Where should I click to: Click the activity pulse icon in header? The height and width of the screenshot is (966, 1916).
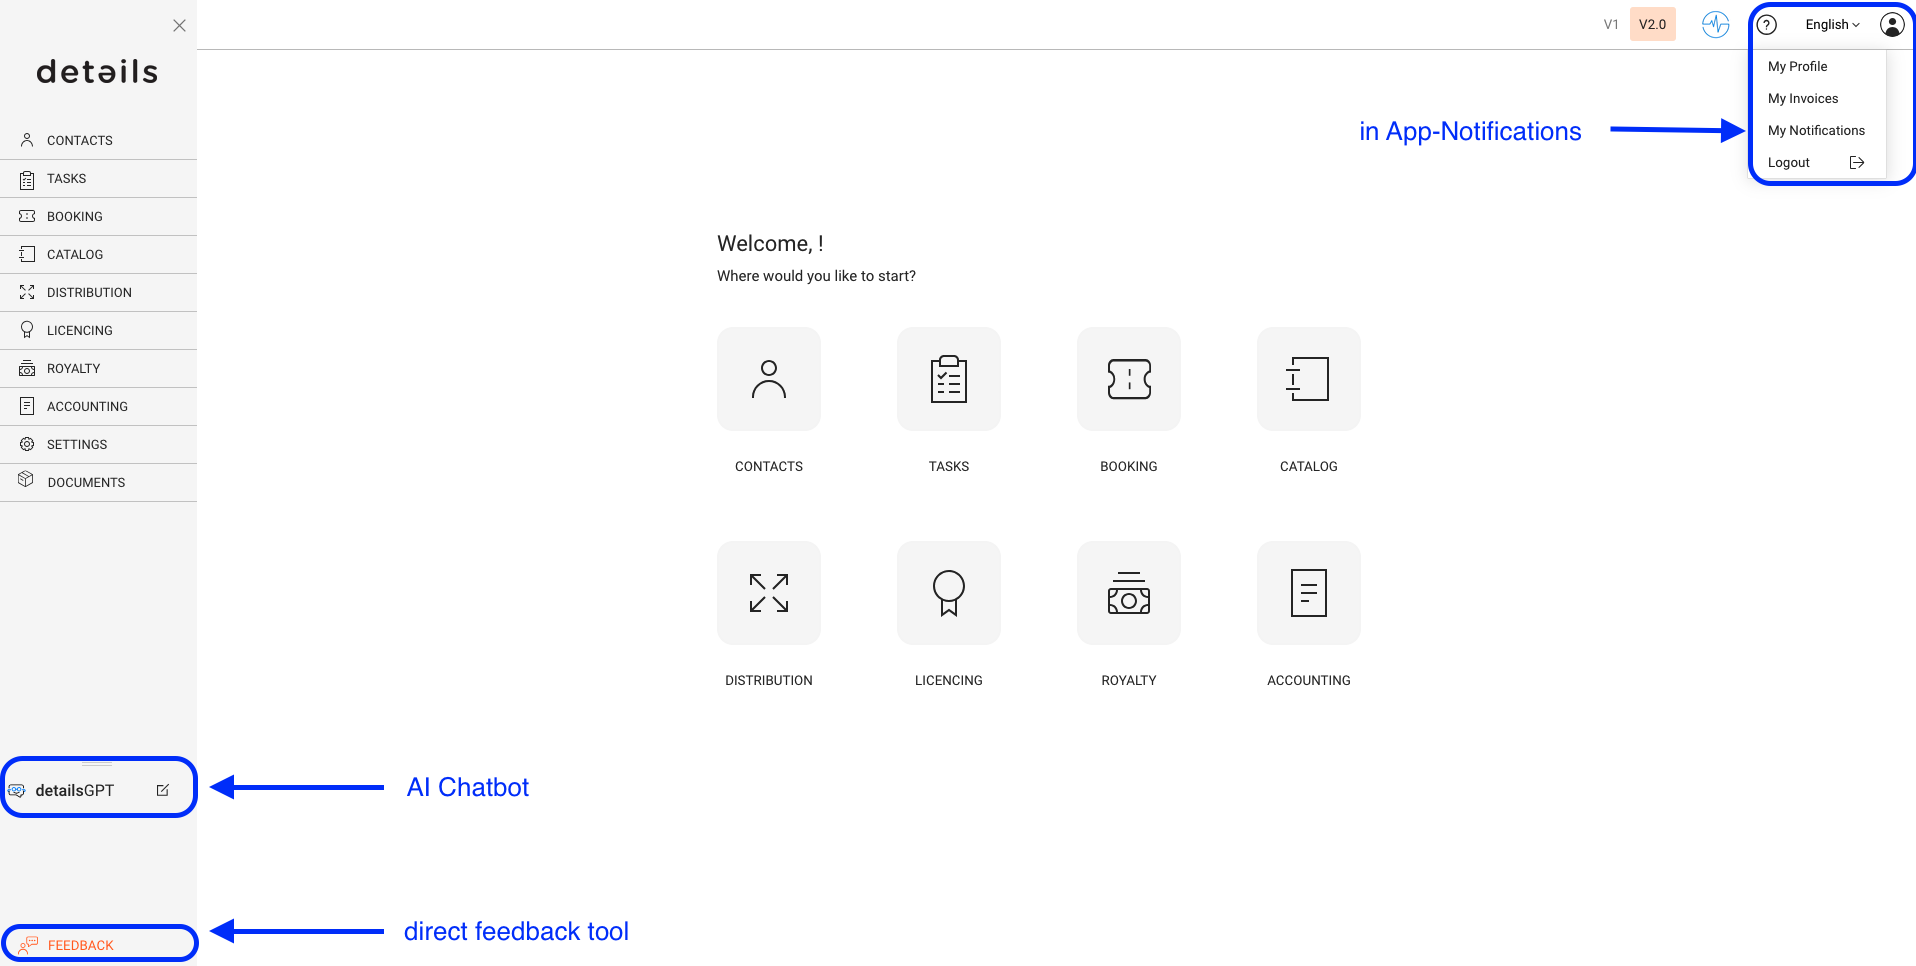pyautogui.click(x=1716, y=24)
